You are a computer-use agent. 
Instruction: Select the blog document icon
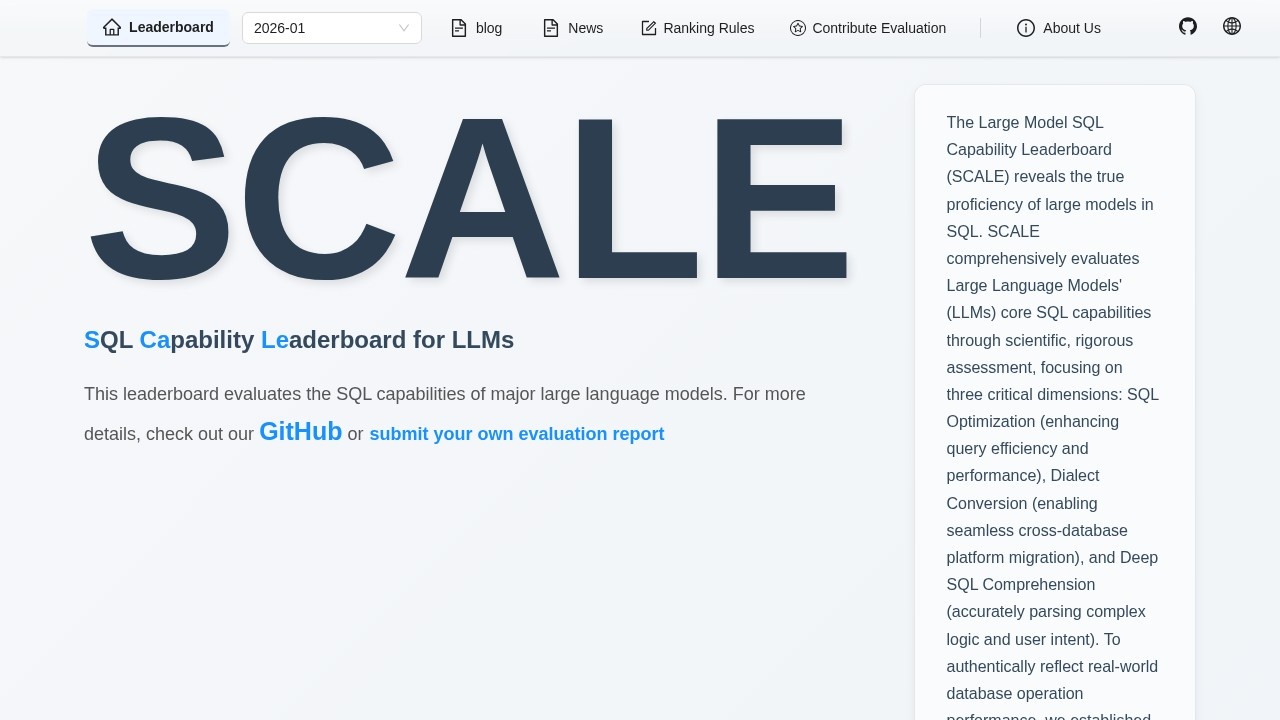[458, 28]
